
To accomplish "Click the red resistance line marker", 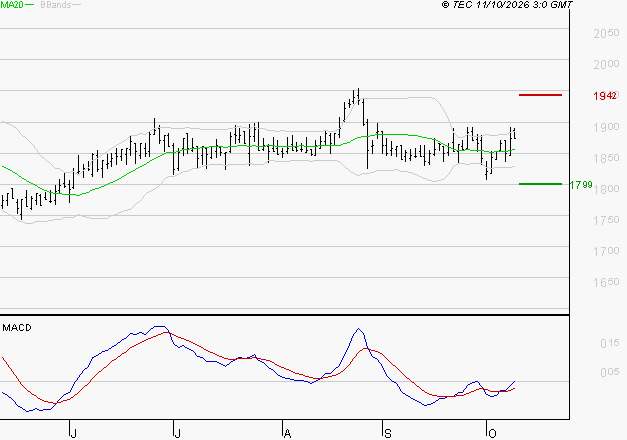I will (x=540, y=95).
